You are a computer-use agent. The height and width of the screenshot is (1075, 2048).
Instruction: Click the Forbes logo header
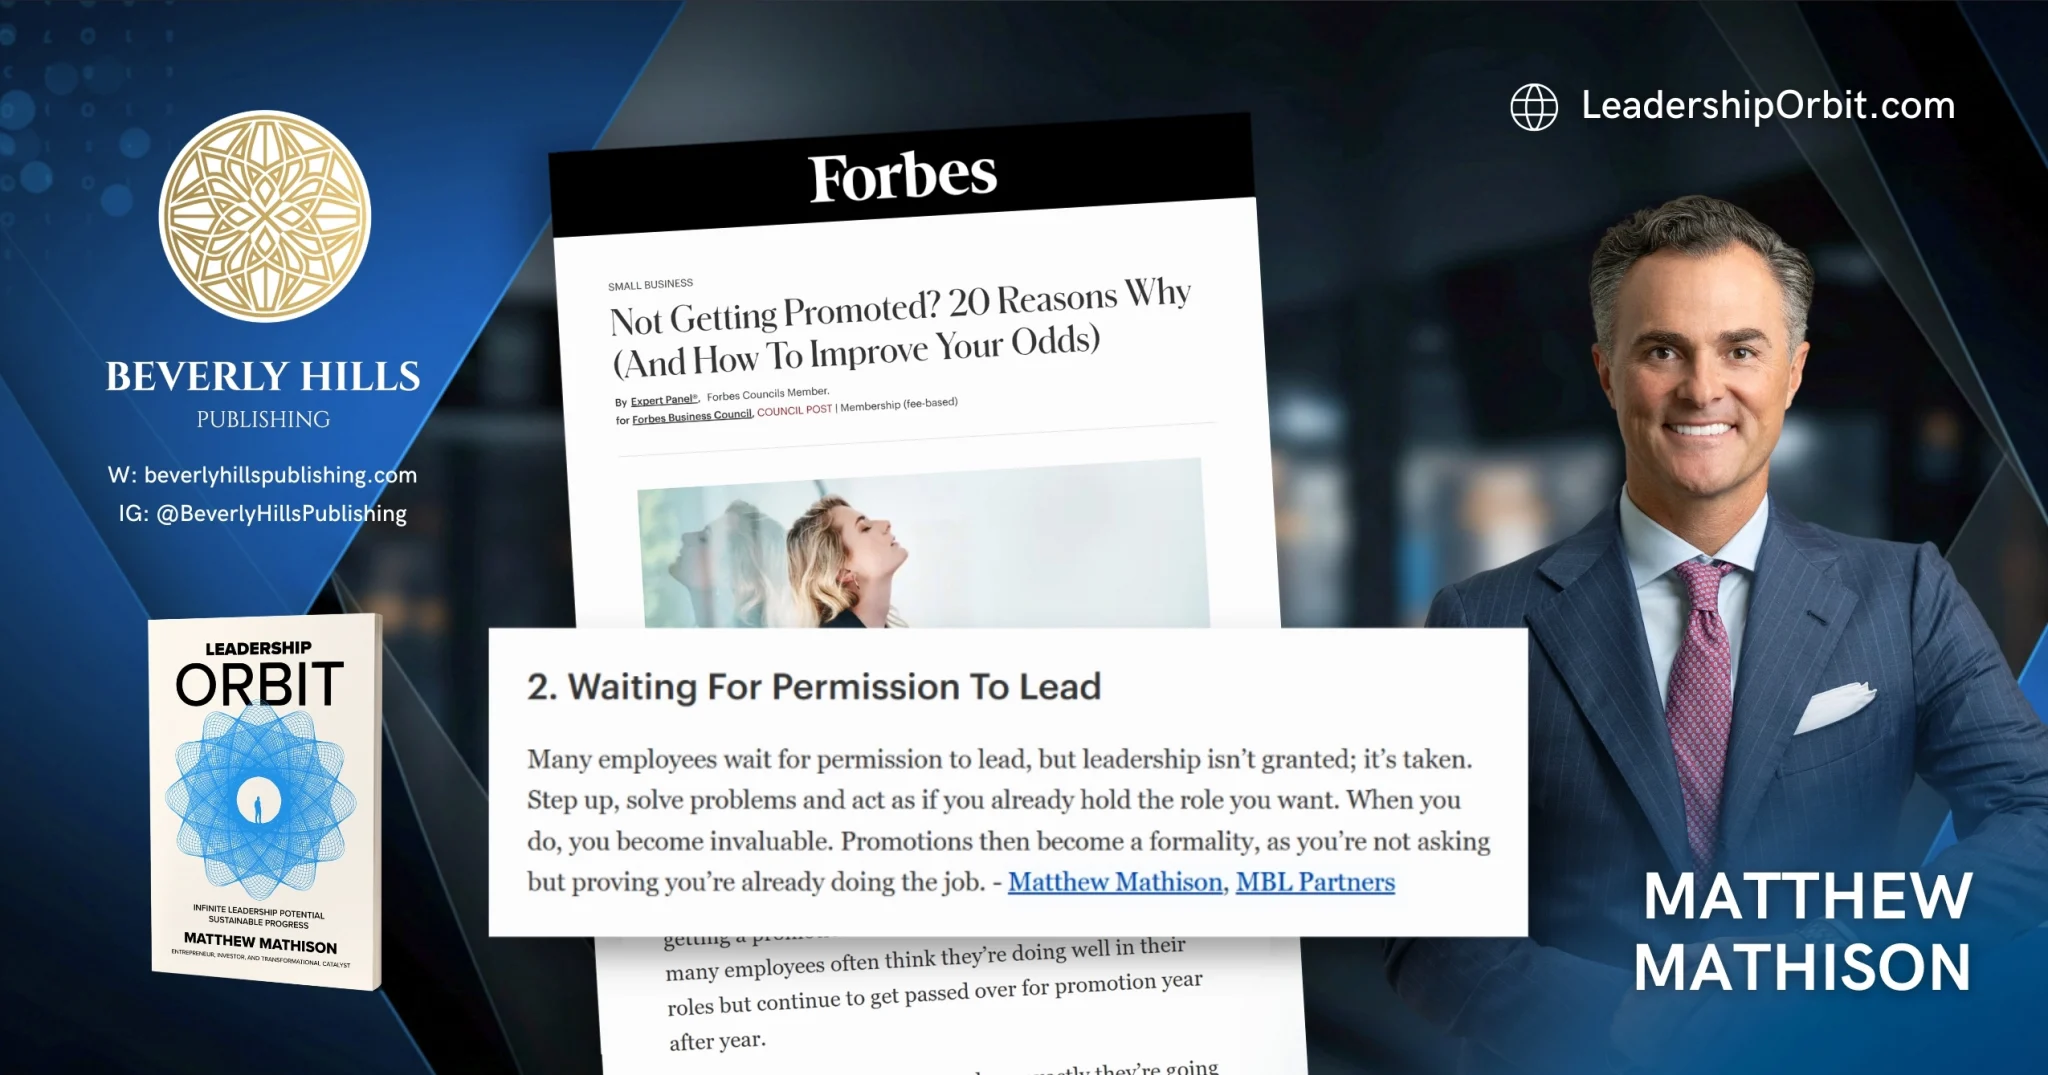click(903, 177)
